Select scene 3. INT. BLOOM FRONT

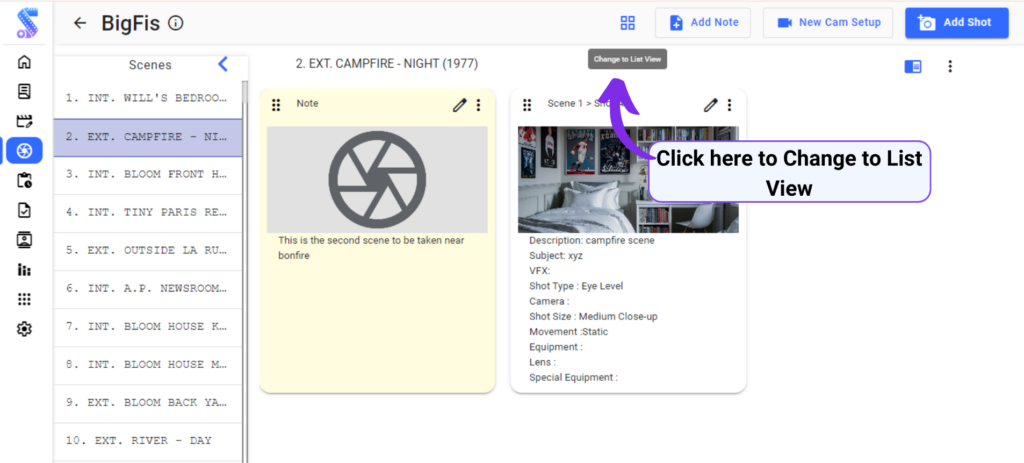[148, 175]
